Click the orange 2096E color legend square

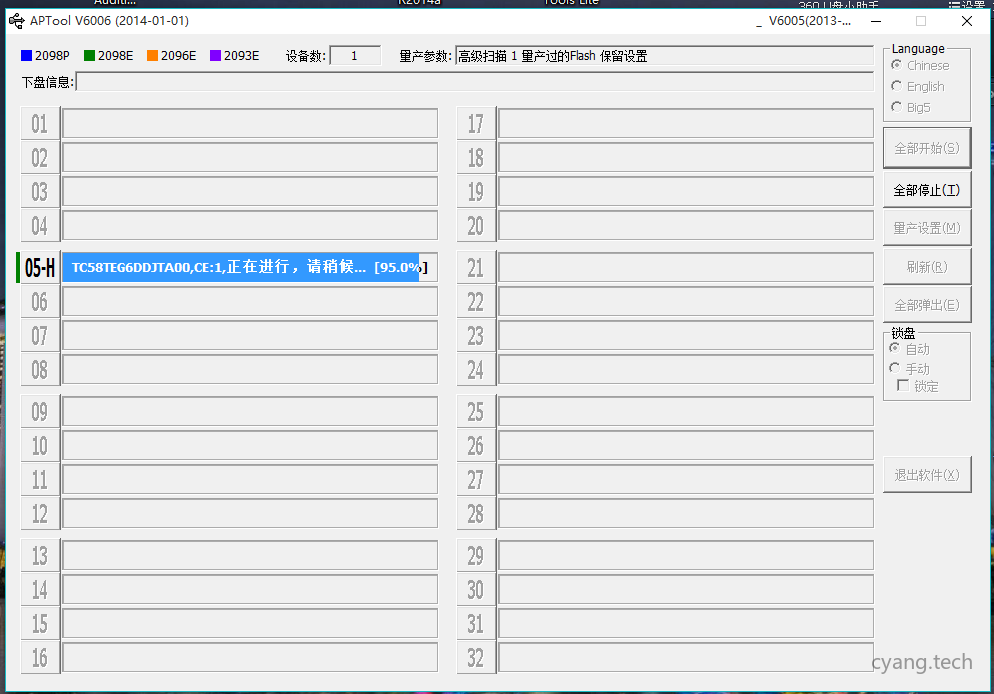(x=152, y=56)
